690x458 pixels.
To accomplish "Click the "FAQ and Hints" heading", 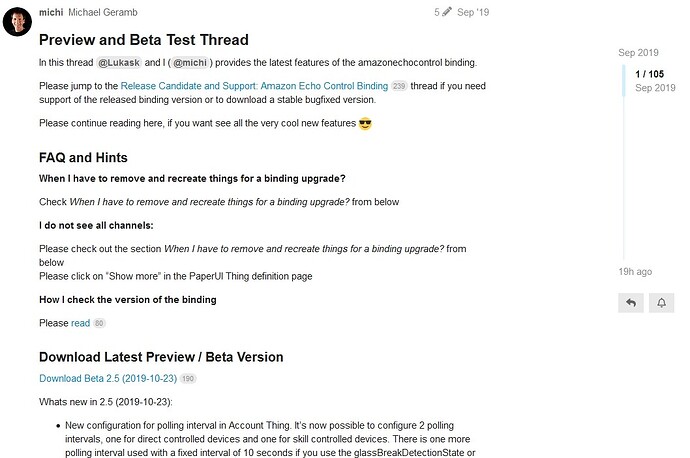I will tap(83, 157).
